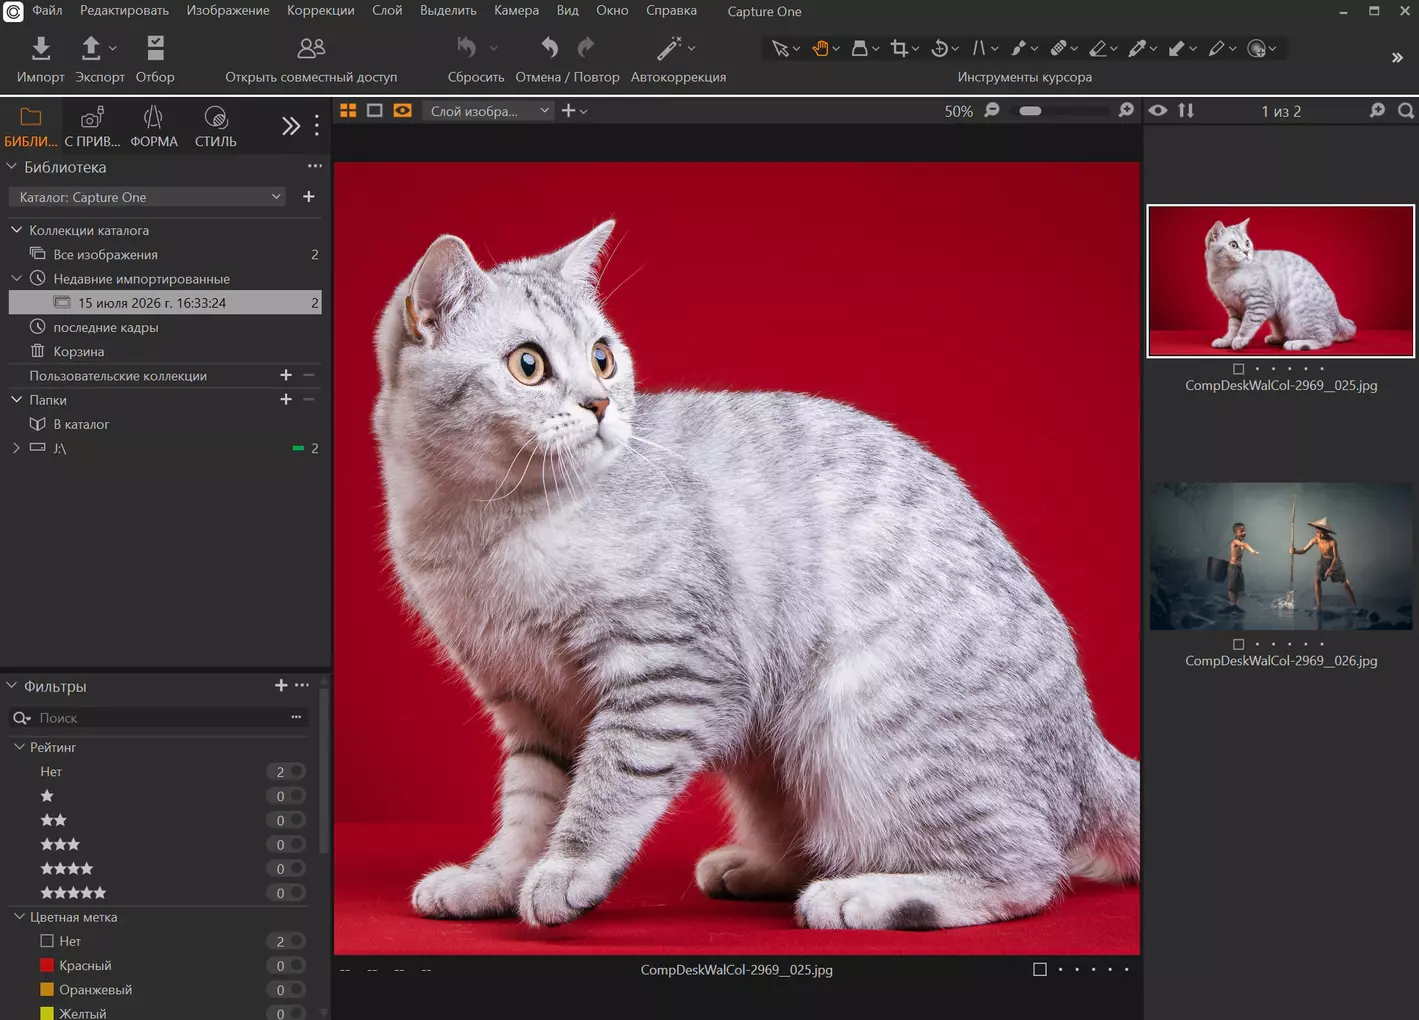This screenshot has width=1419, height=1020.
Task: Open the Culling (Отбор) tool
Action: coord(155,48)
